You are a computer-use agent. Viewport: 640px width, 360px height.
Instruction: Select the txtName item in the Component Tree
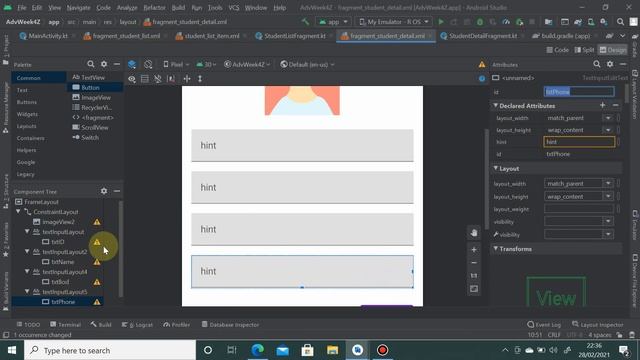point(62,262)
